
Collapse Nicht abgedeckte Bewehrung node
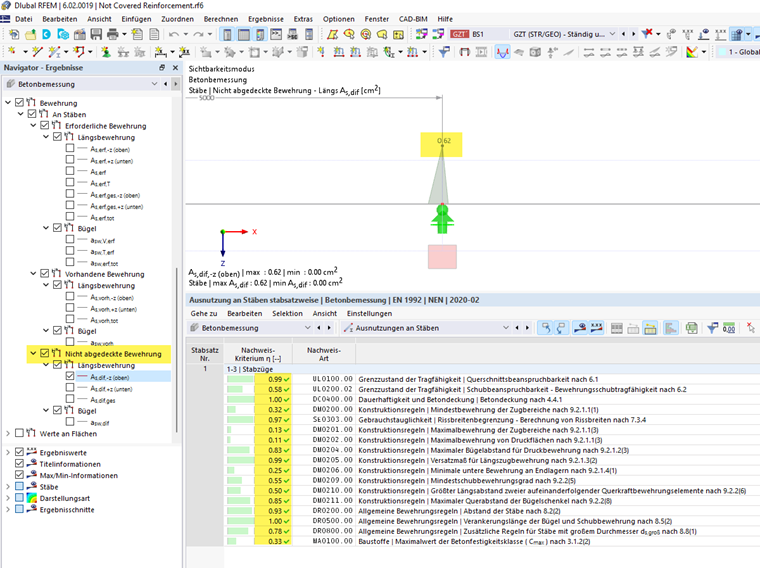(33, 353)
